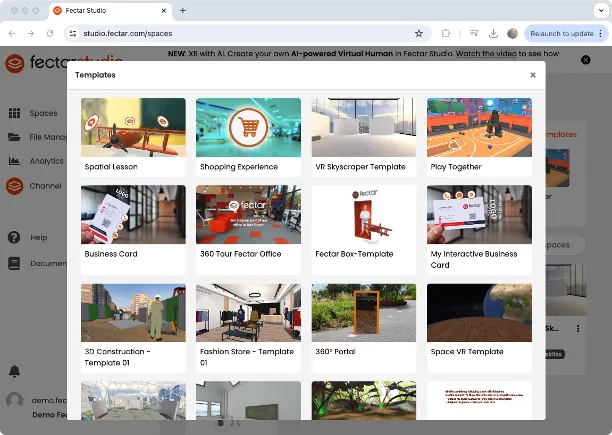
Task: Close the Templates dialog
Action: (533, 75)
